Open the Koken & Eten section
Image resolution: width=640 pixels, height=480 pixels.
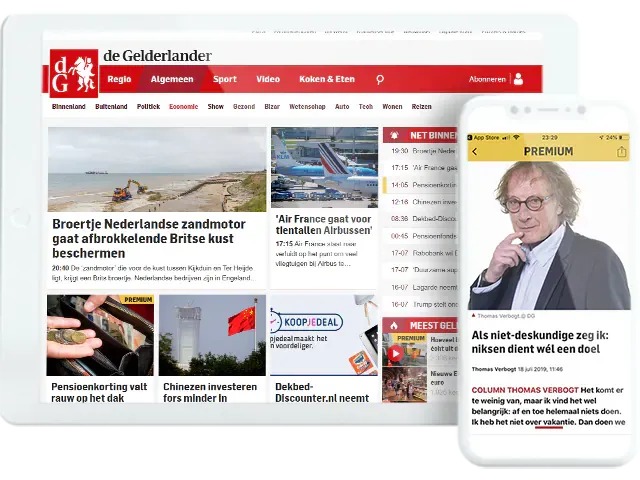point(326,79)
